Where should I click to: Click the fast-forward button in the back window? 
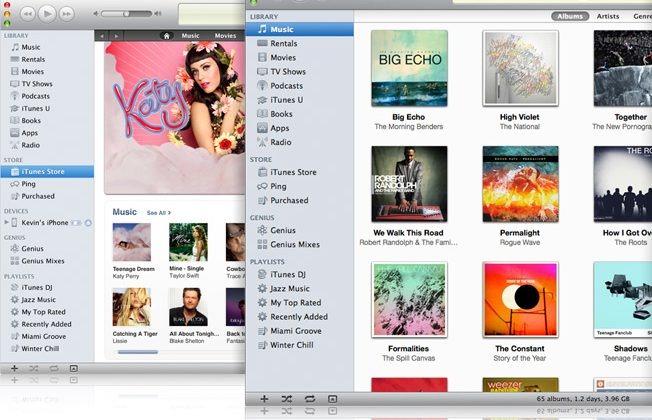click(67, 14)
